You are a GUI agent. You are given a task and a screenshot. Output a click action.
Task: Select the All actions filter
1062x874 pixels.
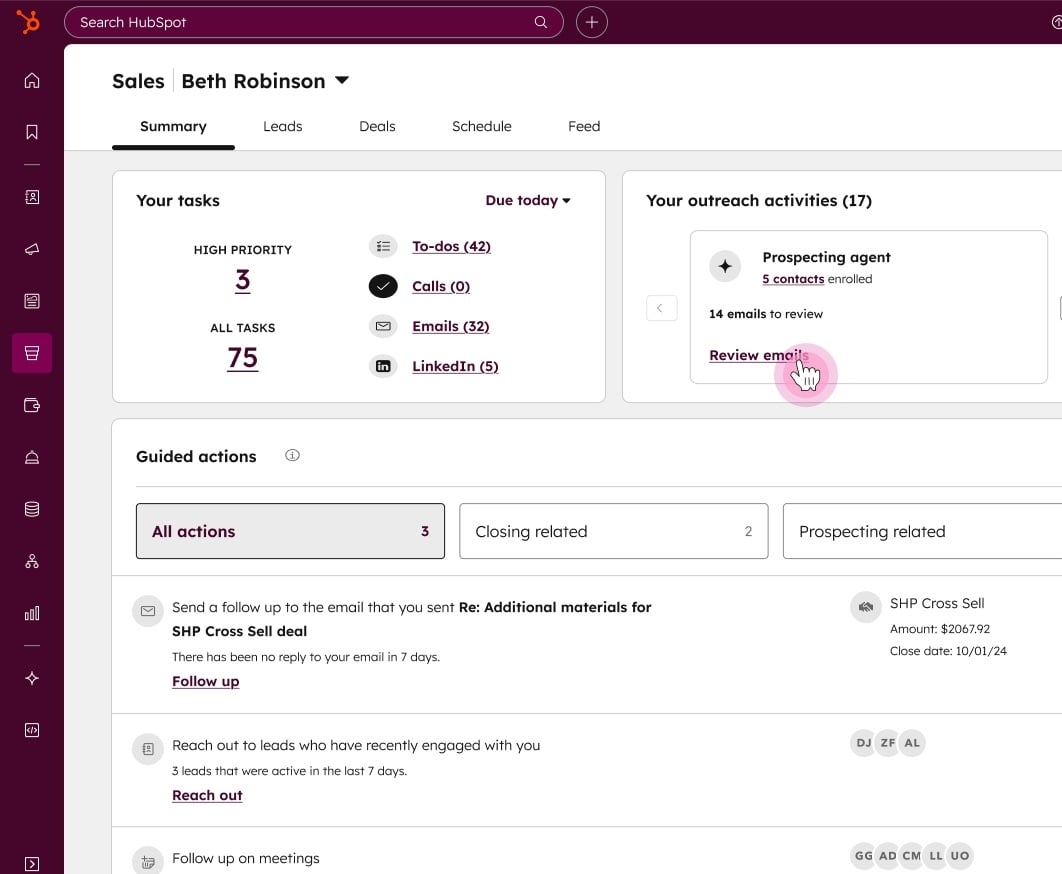tap(290, 531)
